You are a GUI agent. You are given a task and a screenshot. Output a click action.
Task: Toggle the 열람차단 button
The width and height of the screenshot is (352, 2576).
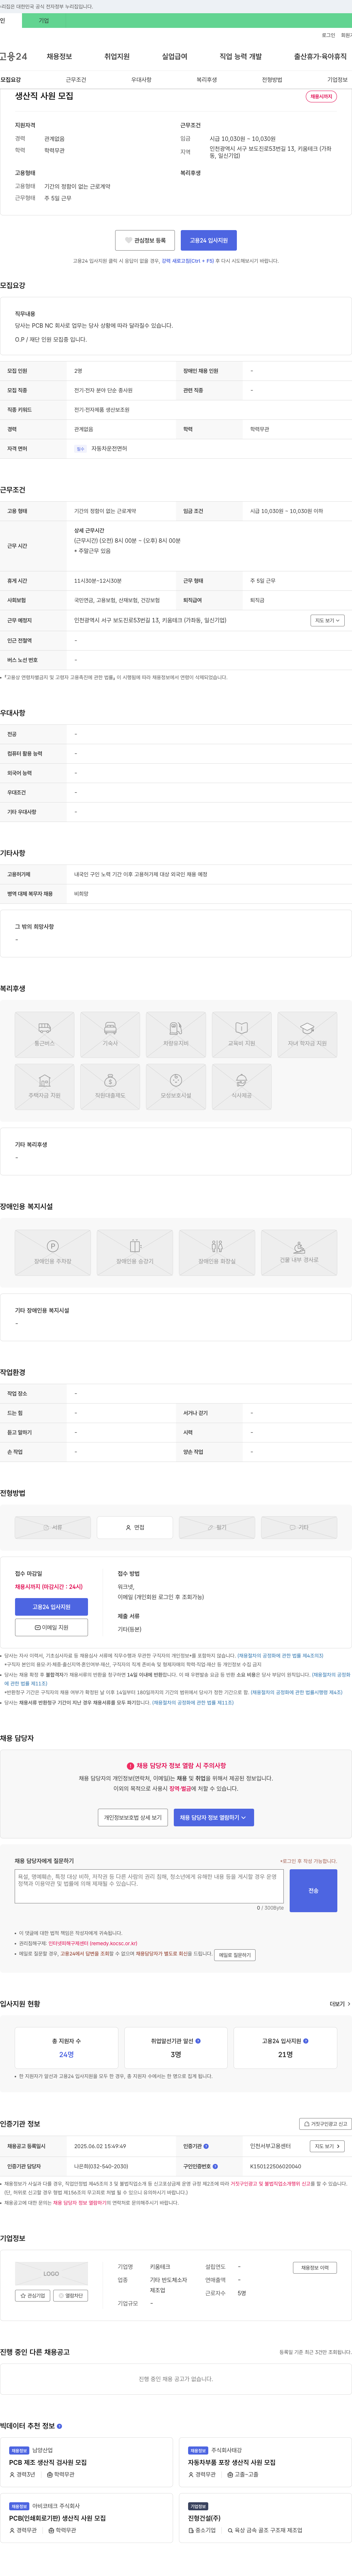(71, 2296)
